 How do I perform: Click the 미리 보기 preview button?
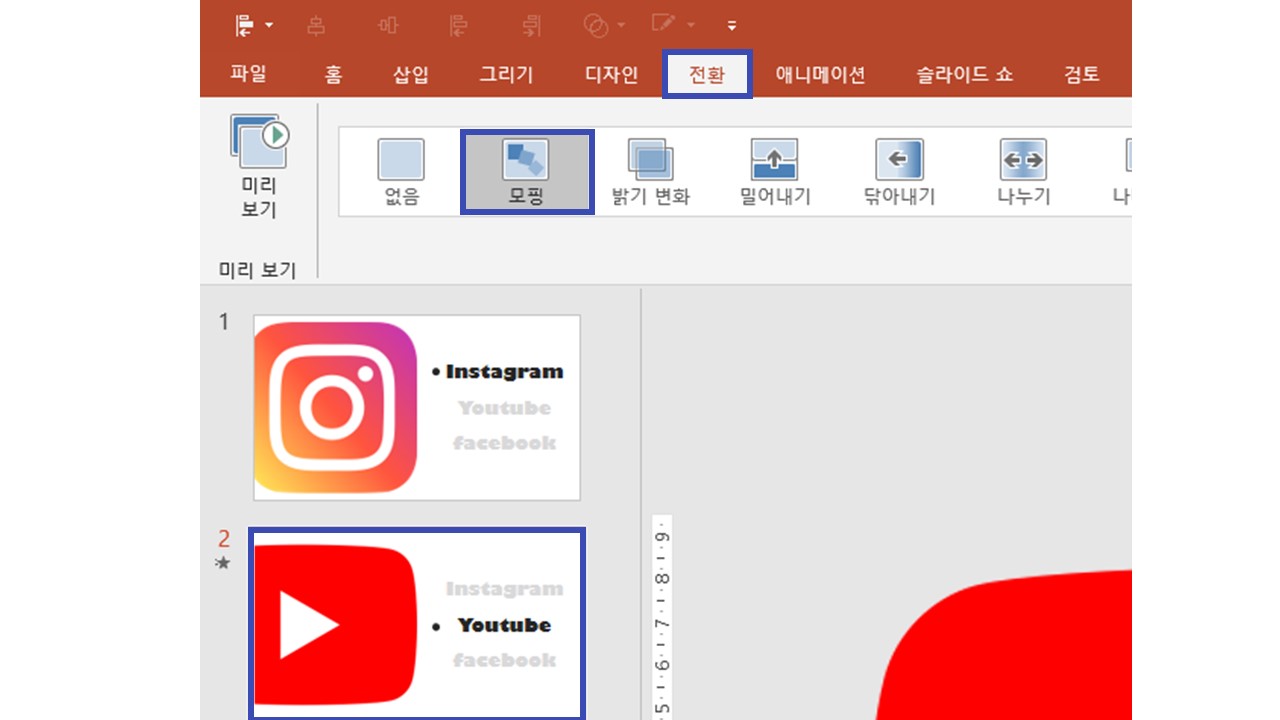coord(259,167)
